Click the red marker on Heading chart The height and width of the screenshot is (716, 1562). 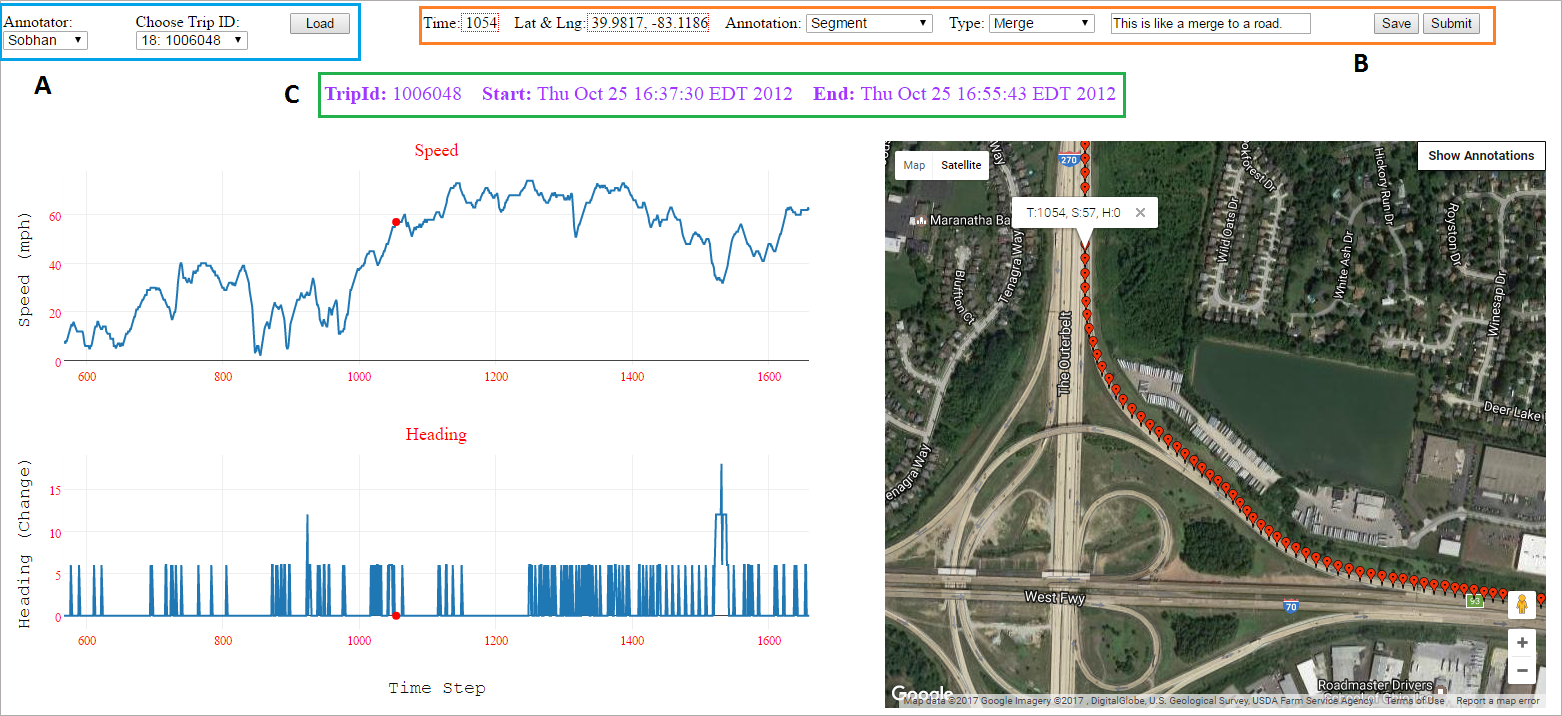tap(396, 616)
